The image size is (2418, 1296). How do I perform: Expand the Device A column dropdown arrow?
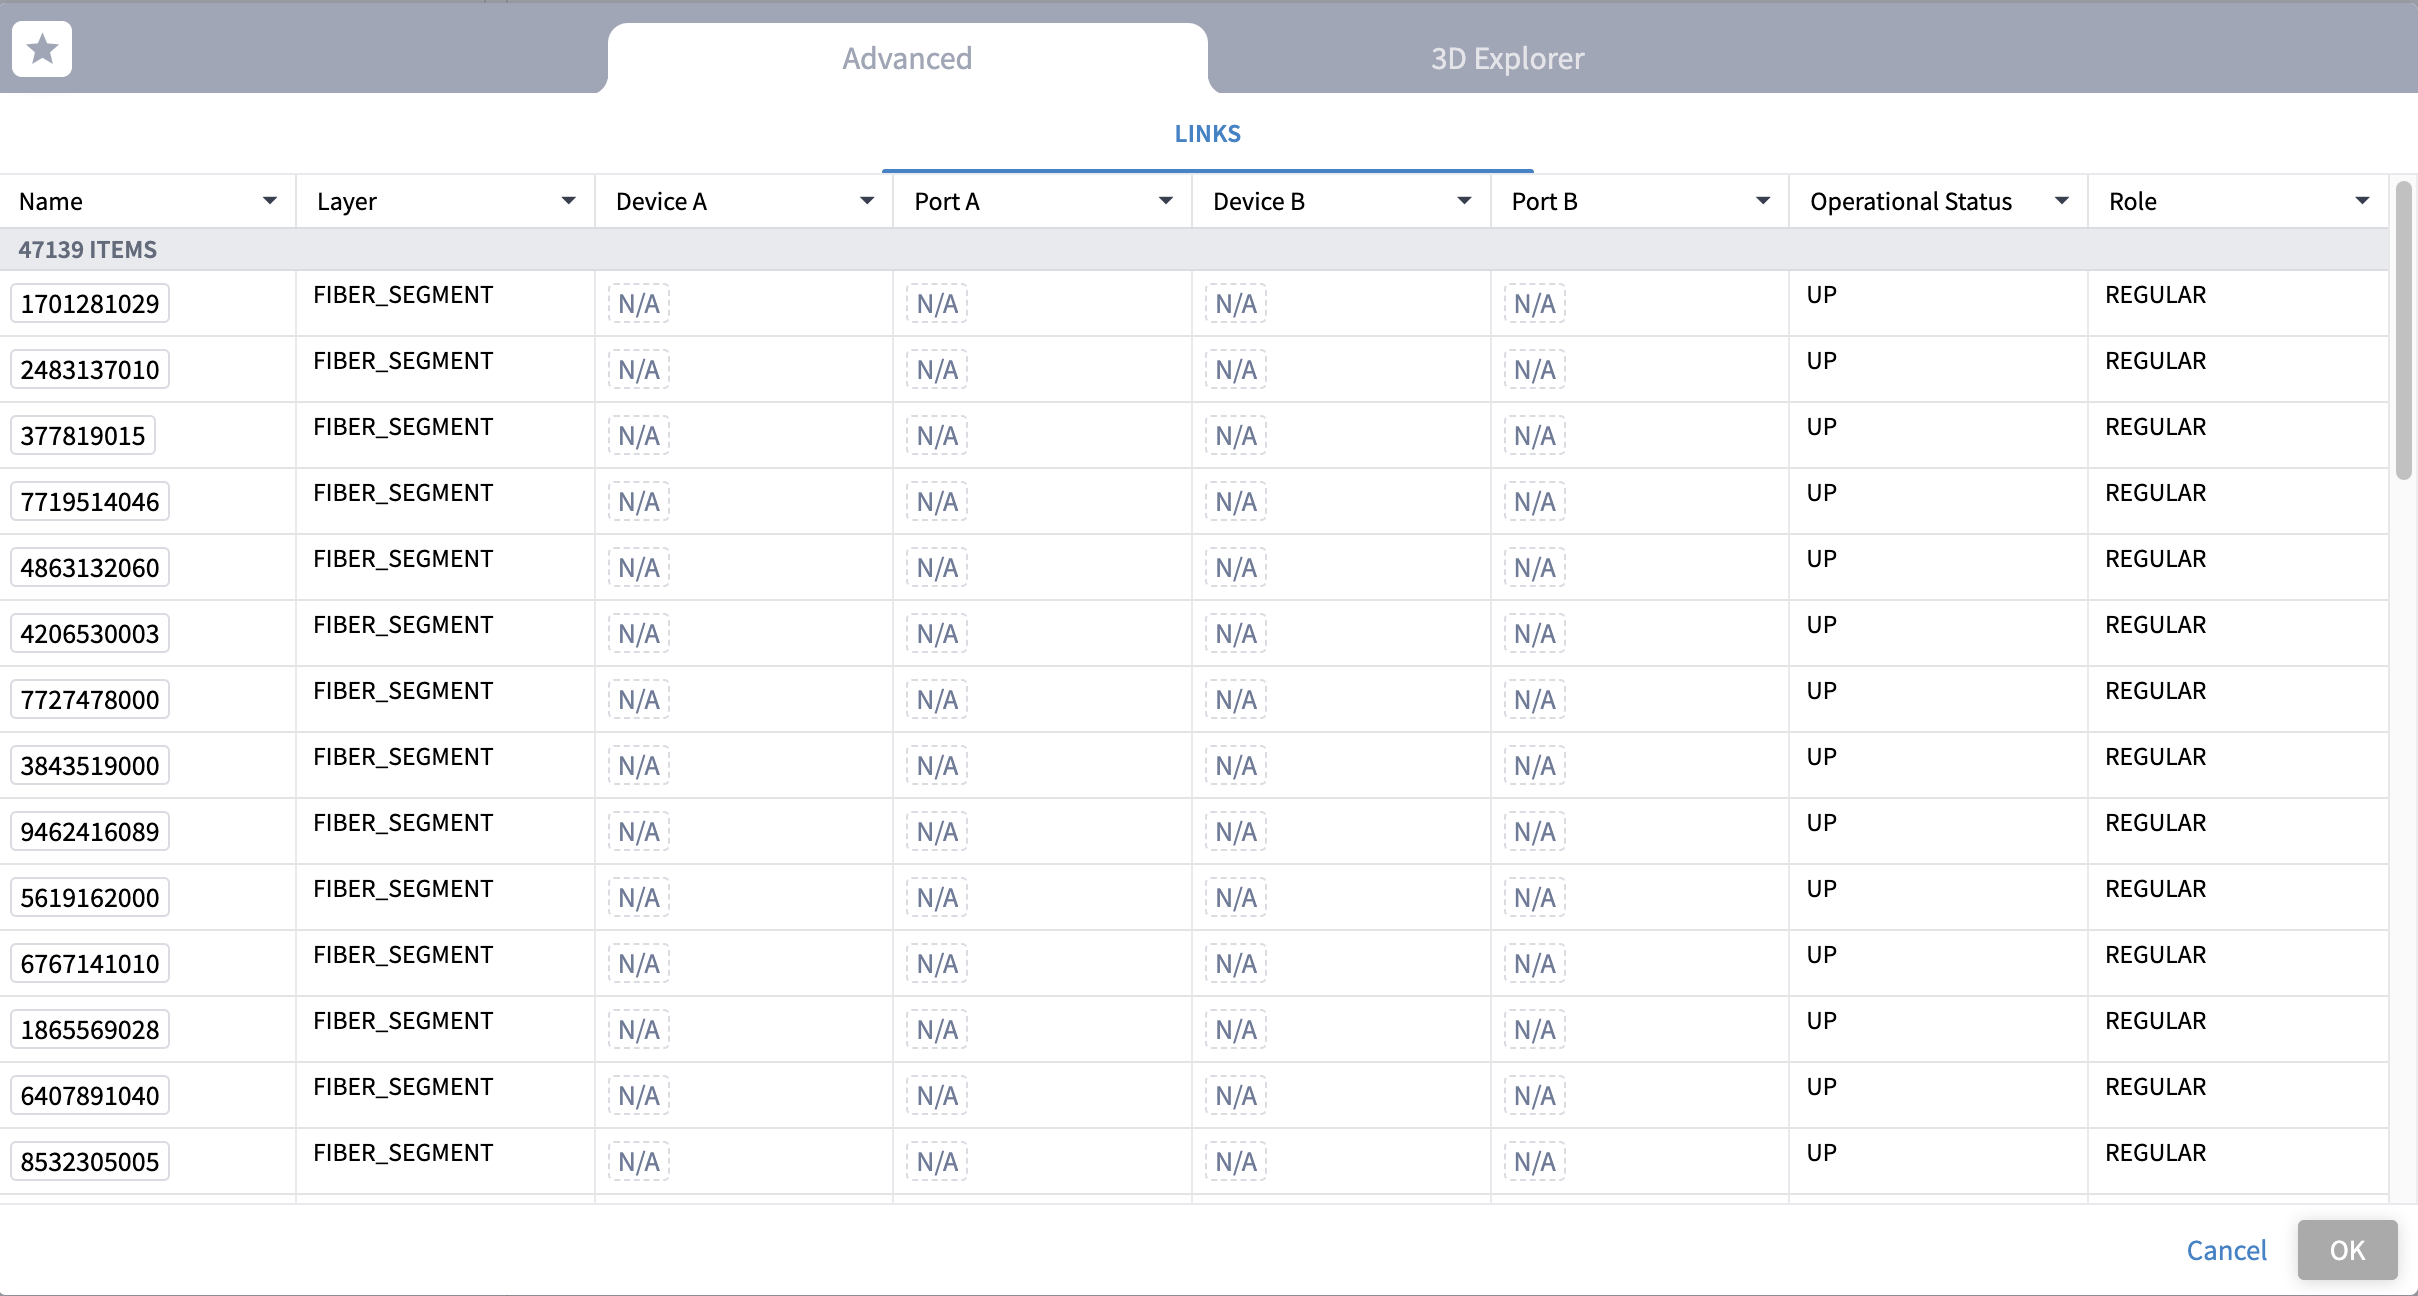tap(866, 201)
